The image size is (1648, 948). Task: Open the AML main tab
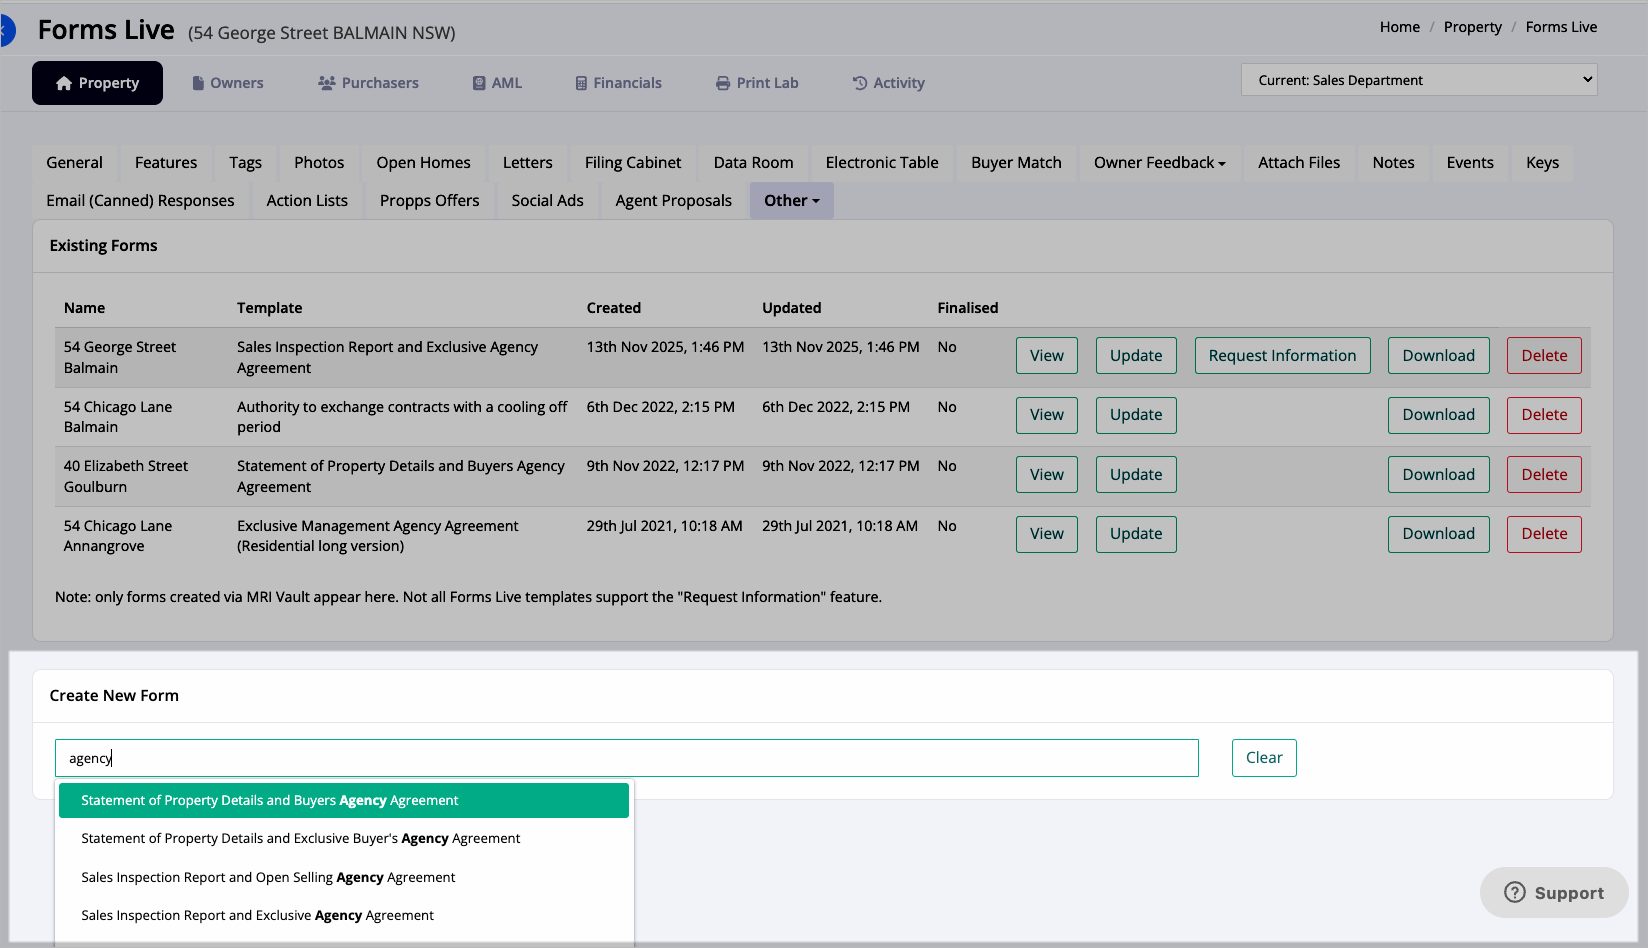pyautogui.click(x=497, y=83)
